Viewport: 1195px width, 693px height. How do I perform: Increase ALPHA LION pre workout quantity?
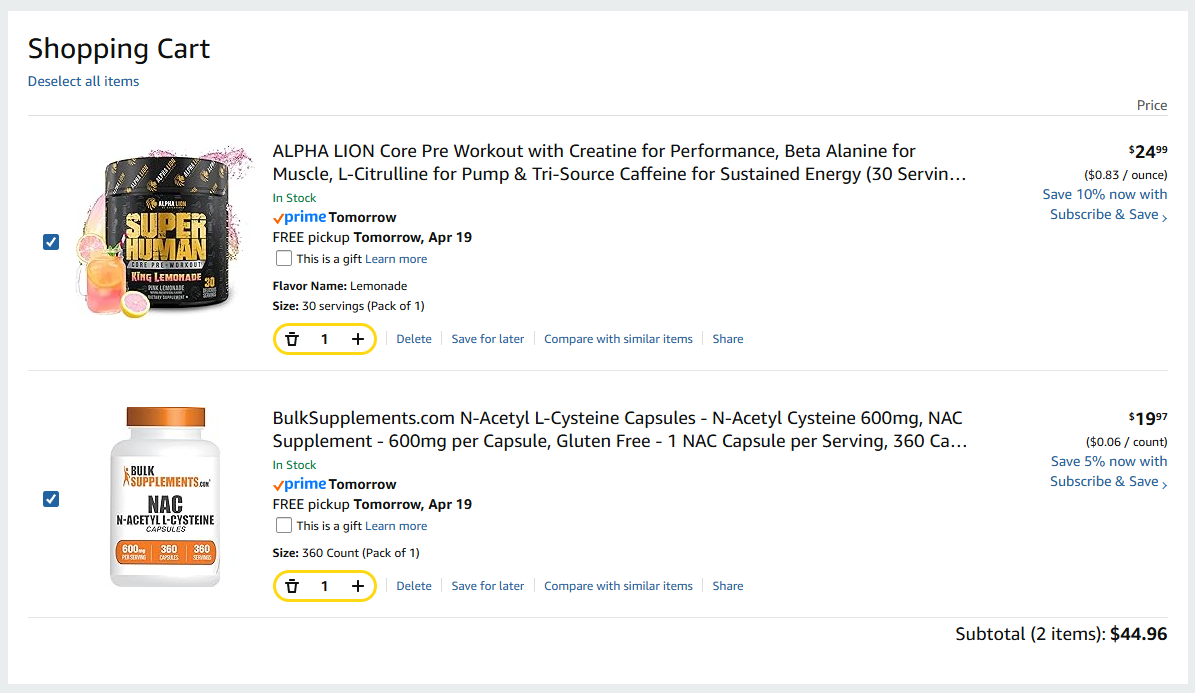357,339
